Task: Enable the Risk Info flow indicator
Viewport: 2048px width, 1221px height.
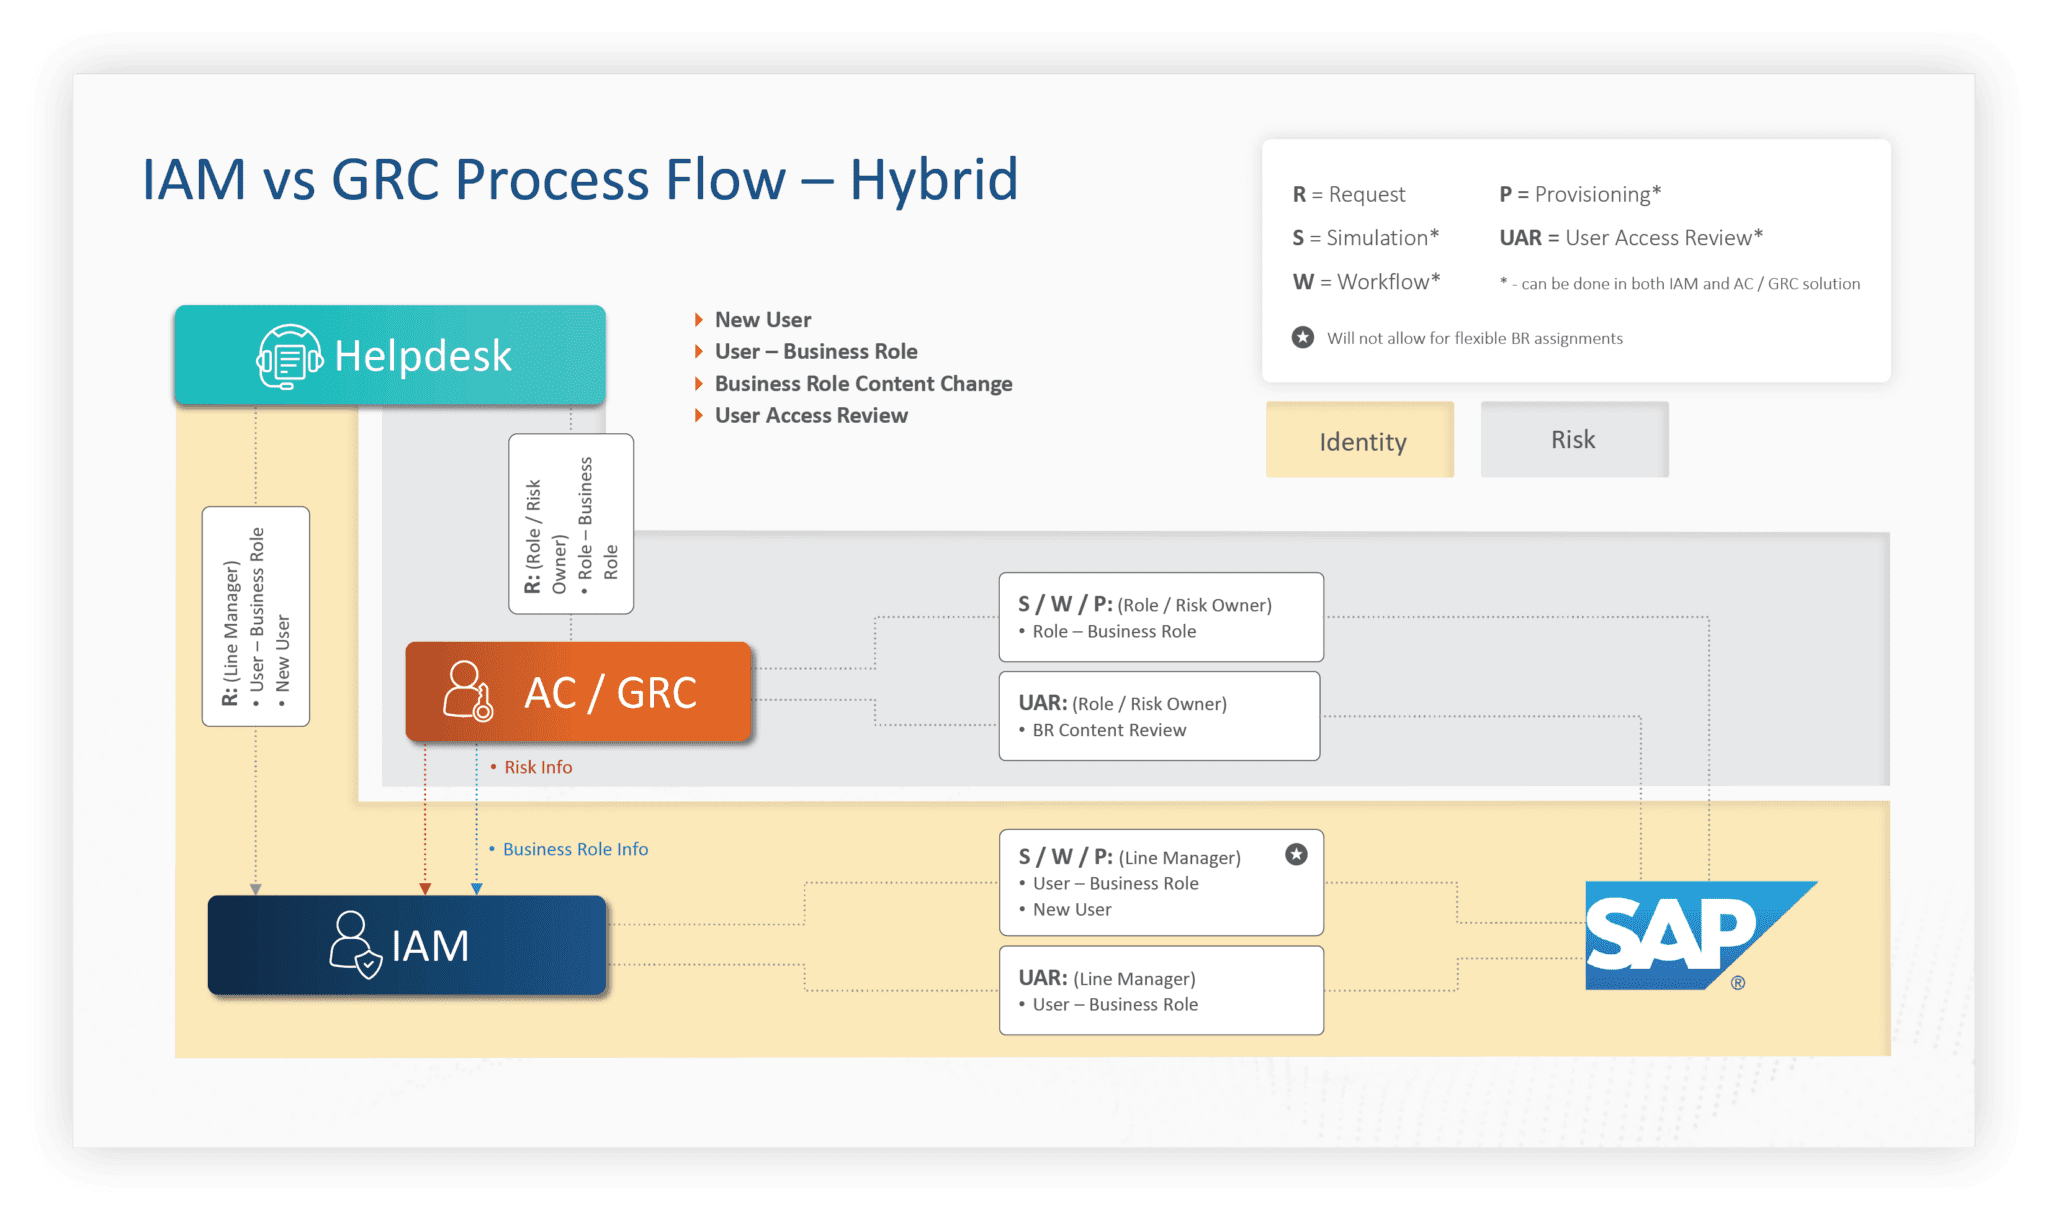Action: 537,767
